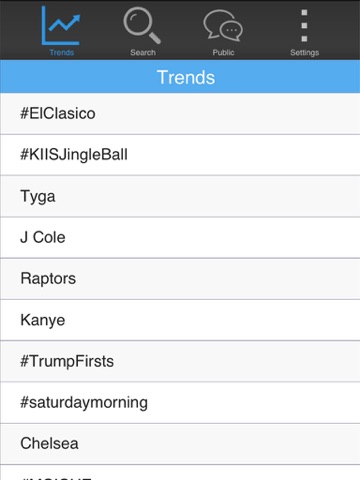Select the Trends tab label

[x=61, y=52]
